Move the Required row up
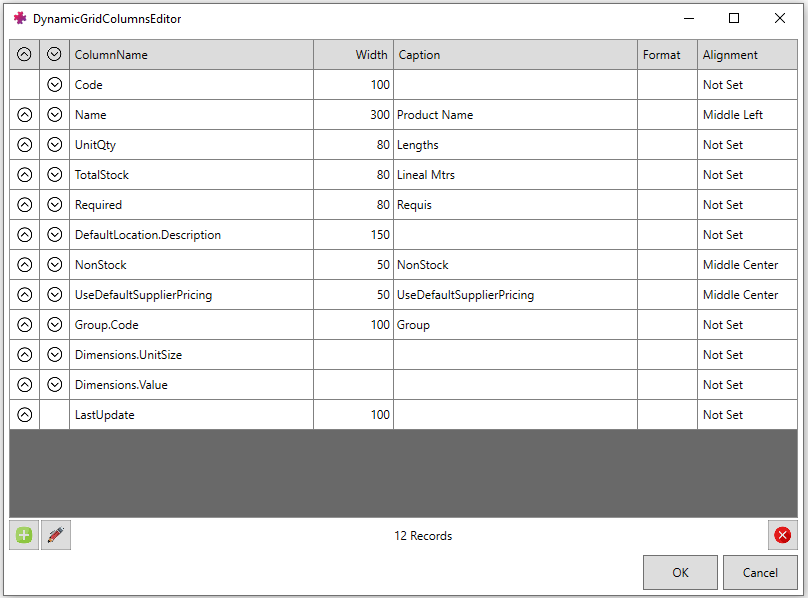This screenshot has height=598, width=808. pos(24,205)
